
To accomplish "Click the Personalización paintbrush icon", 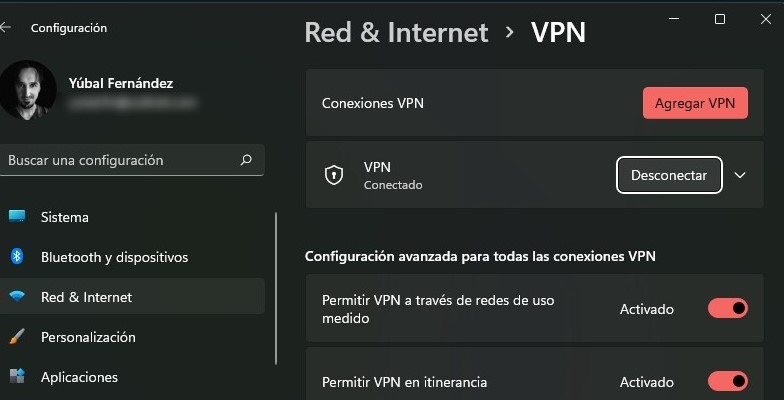I will pyautogui.click(x=17, y=336).
